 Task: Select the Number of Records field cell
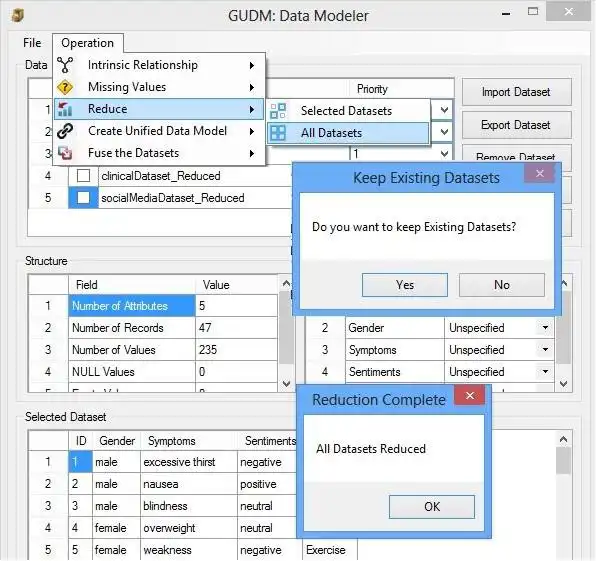(x=132, y=328)
